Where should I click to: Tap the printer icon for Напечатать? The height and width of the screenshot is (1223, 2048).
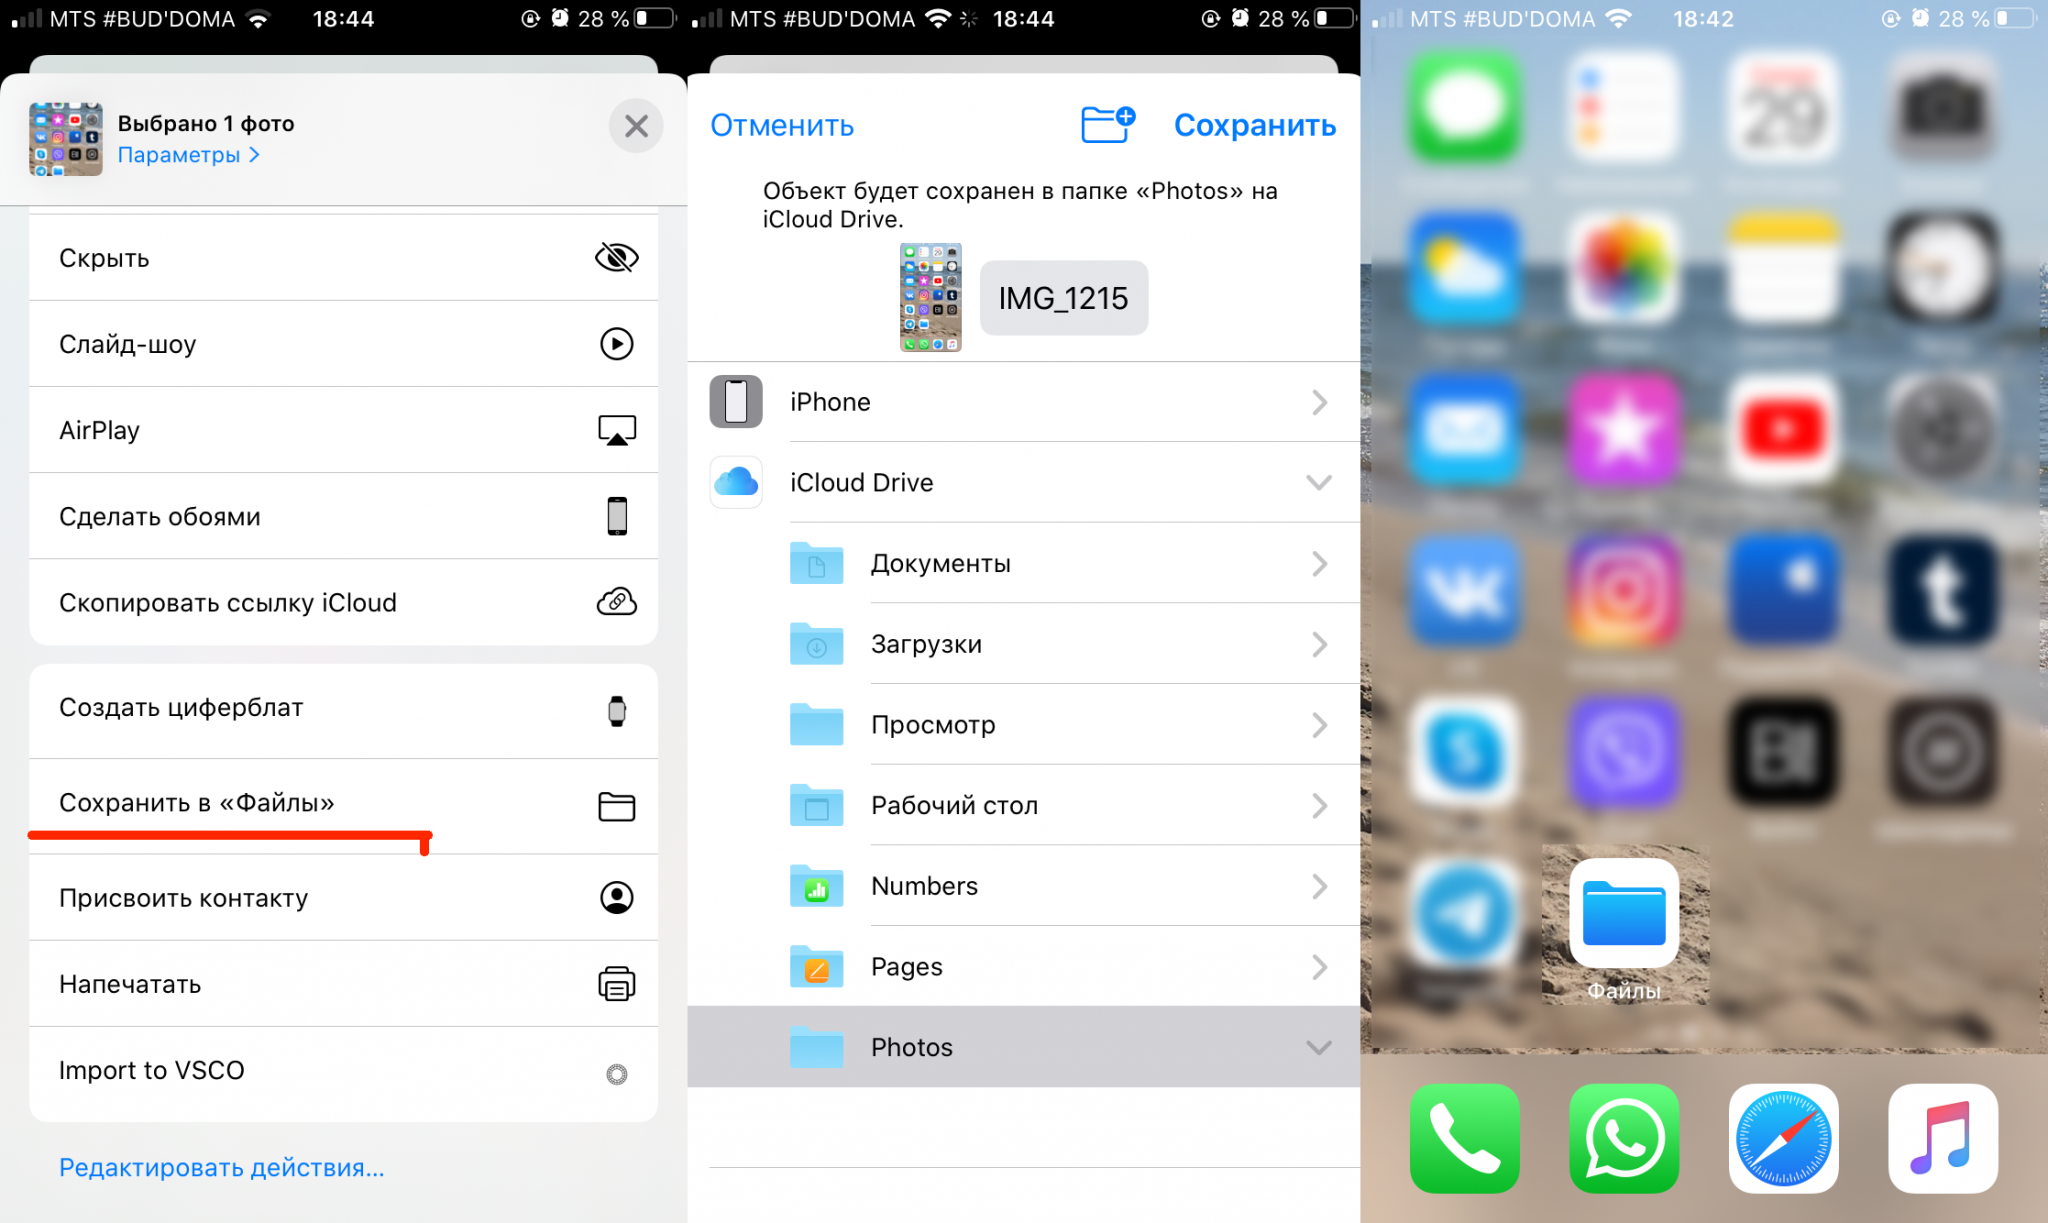click(x=616, y=983)
